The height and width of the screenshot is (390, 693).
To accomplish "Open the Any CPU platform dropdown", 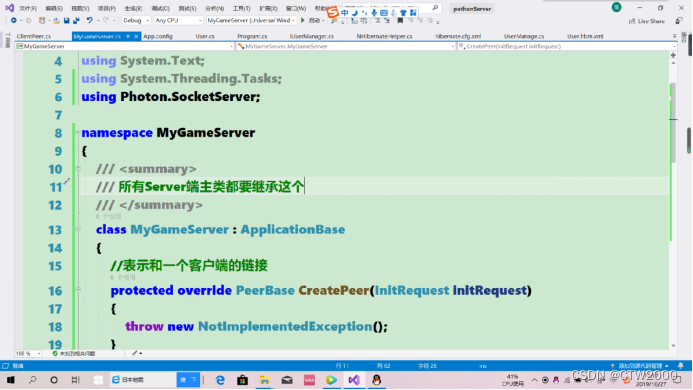I will coord(178,20).
